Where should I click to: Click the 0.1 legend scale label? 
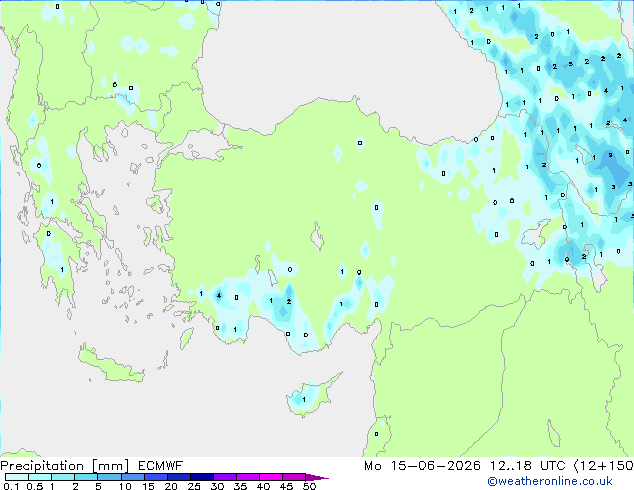tap(11, 486)
